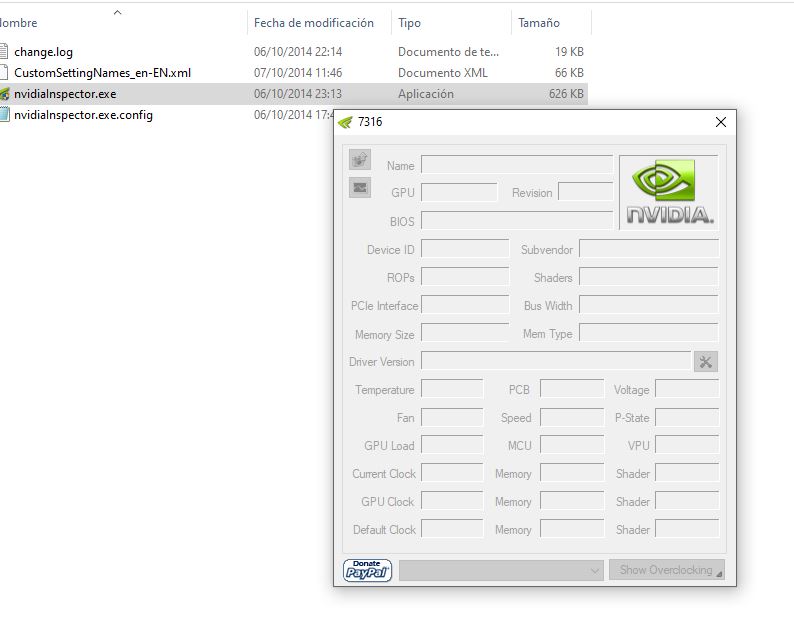
Task: Select CustomSettingNames_en-EN.xml file
Action: 102,73
